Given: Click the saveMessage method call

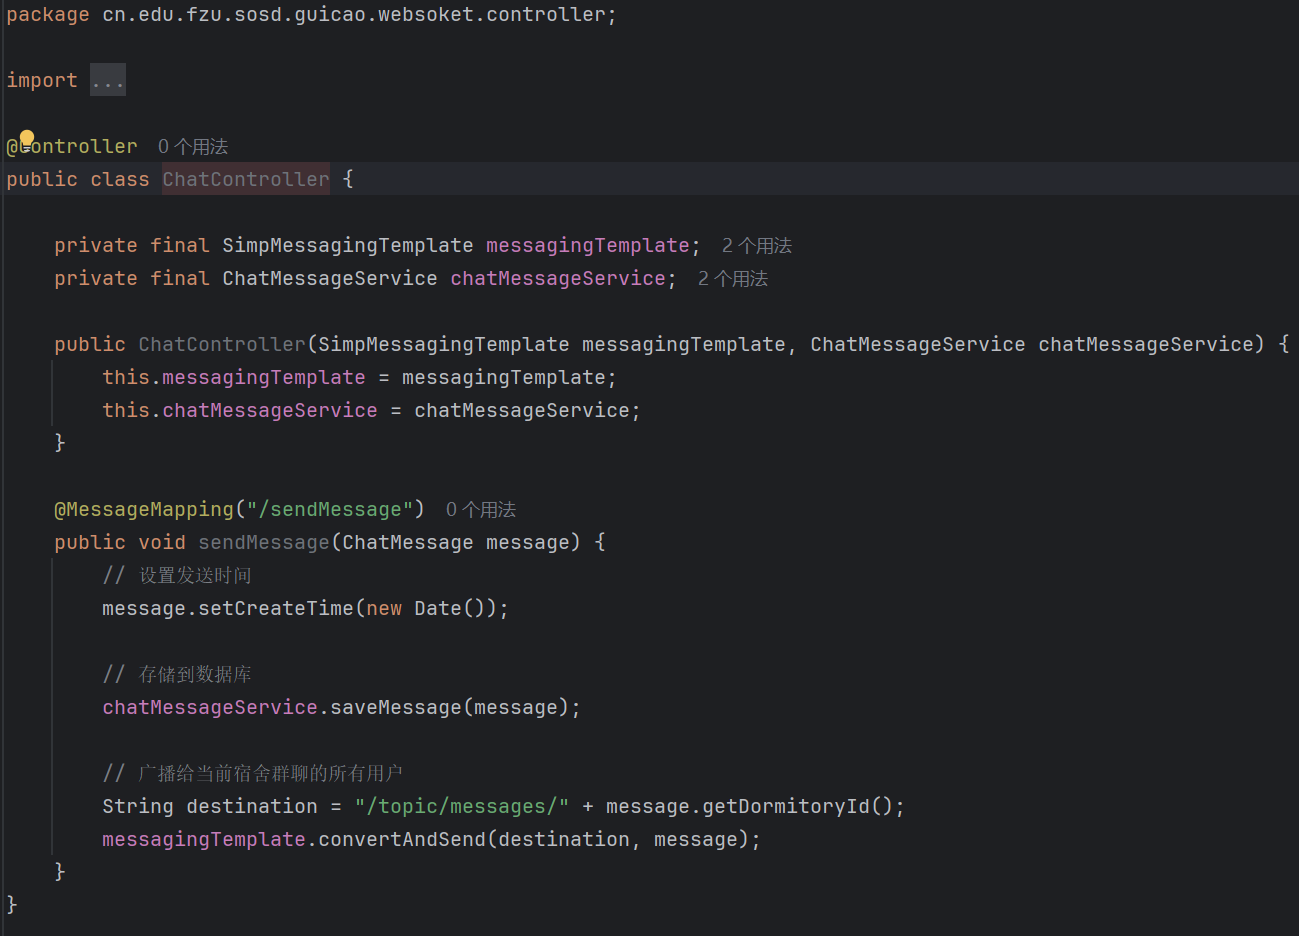Looking at the screenshot, I should coord(396,708).
